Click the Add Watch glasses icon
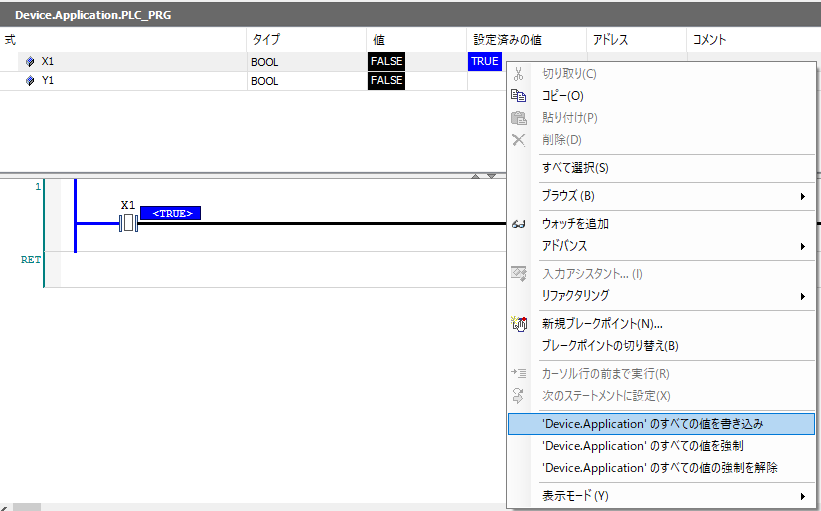Screen dimensions: 821x511 point(518,224)
